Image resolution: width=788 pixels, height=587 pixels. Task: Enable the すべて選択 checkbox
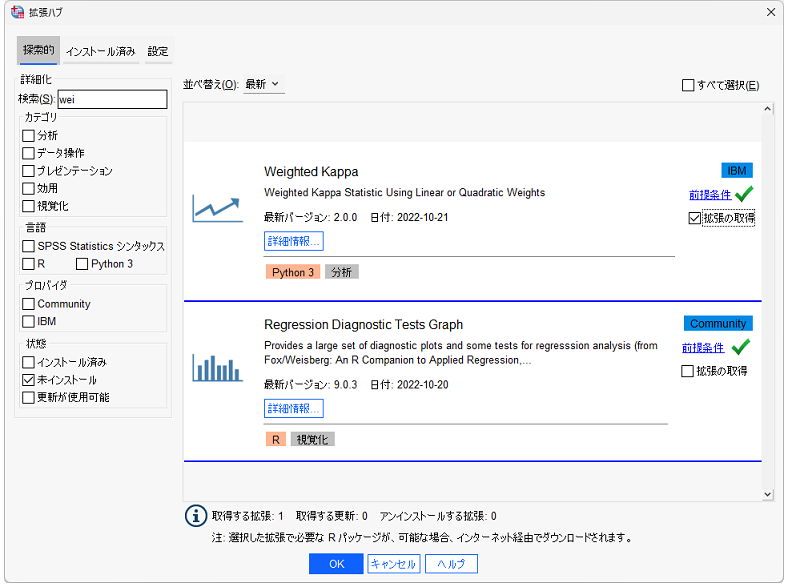point(688,85)
